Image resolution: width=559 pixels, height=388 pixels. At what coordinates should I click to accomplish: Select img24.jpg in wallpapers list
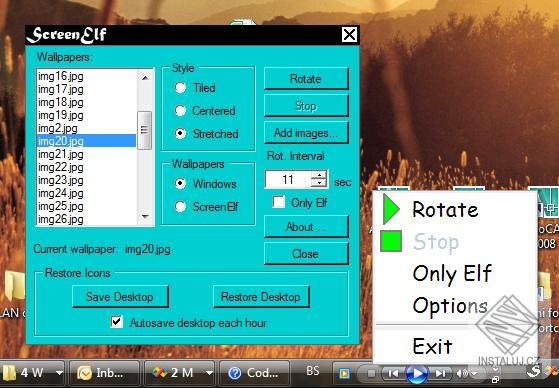86,193
